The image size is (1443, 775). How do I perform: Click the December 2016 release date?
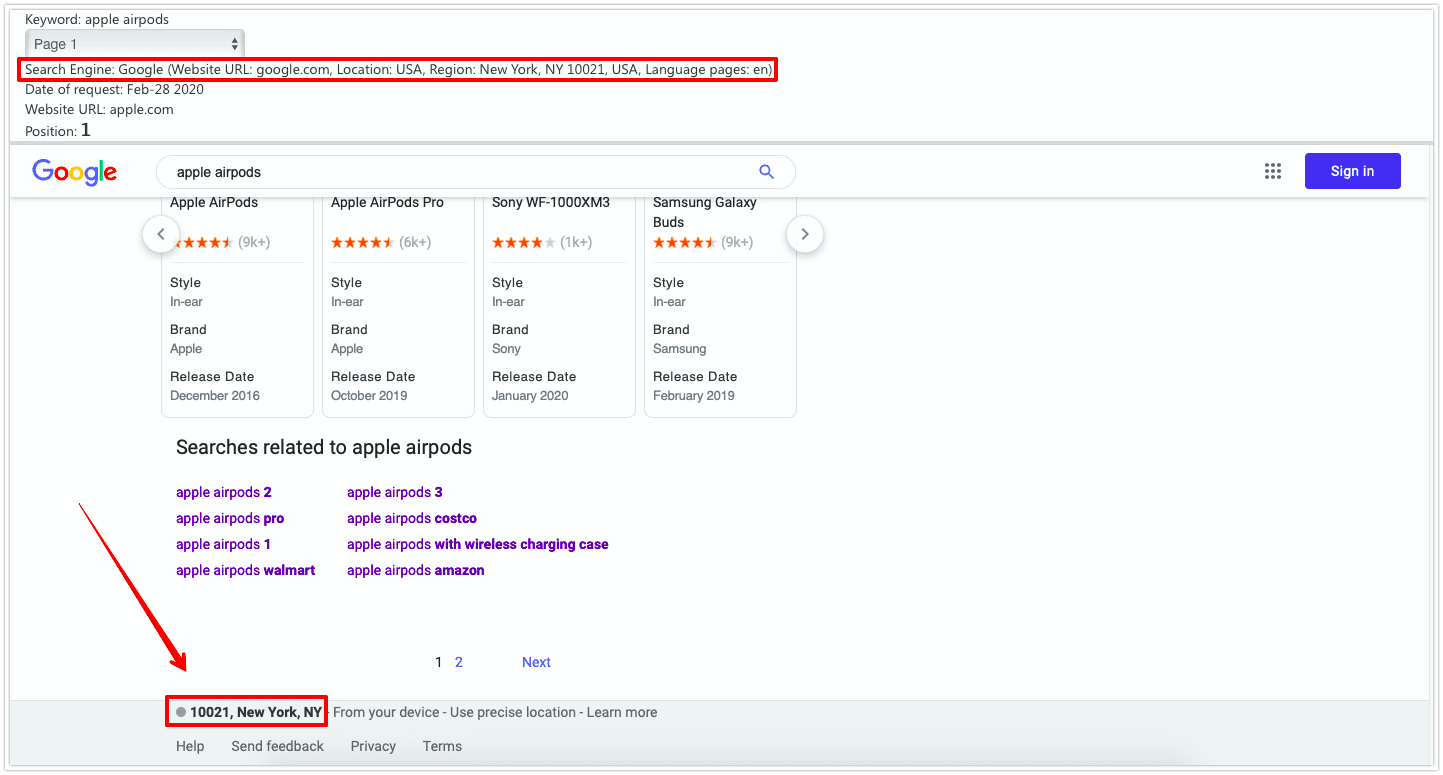tap(215, 395)
